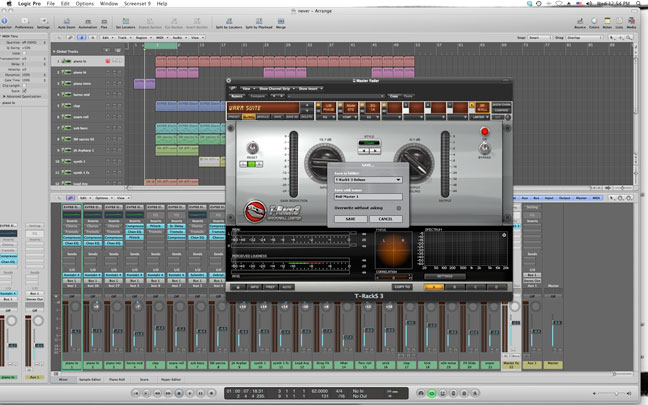Toggle the Bypass button in plug-in header
This screenshot has width=648, height=405.
coord(237,96)
